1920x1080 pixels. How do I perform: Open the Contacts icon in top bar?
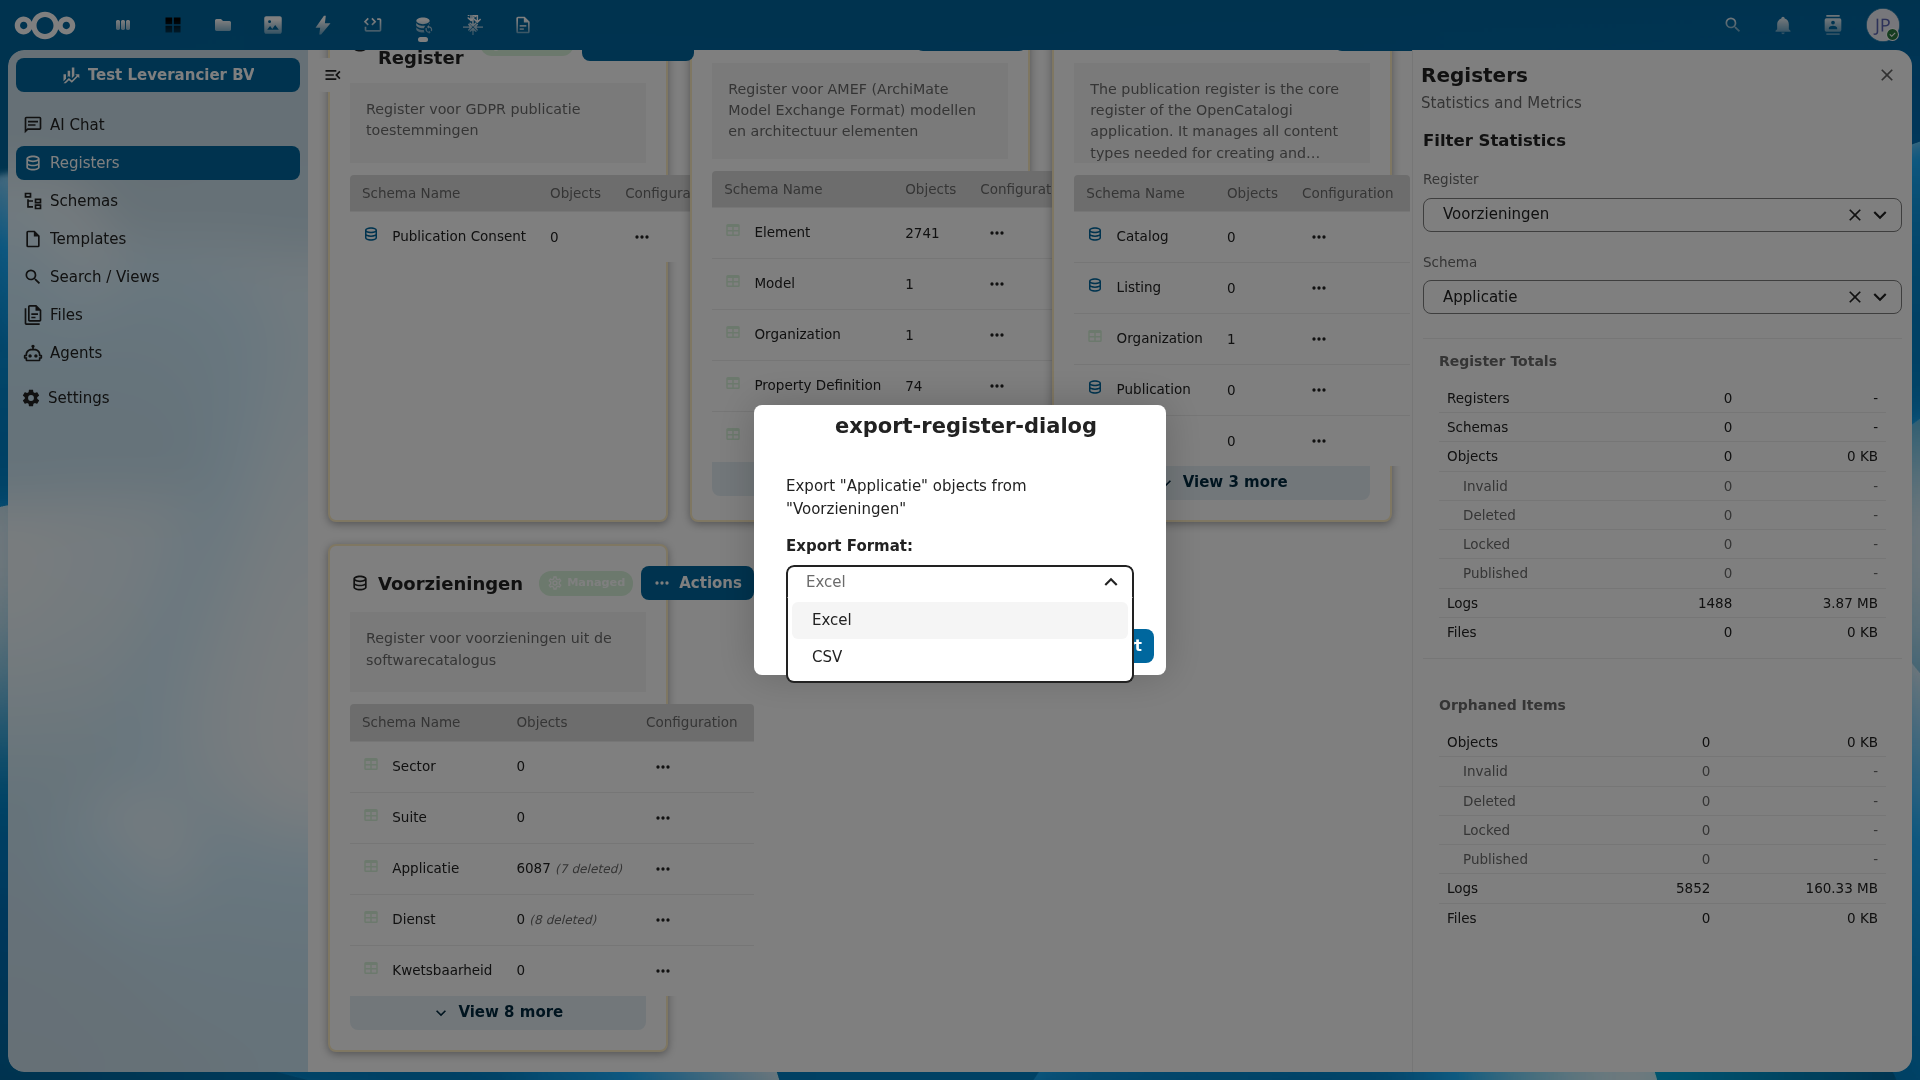coord(1833,25)
